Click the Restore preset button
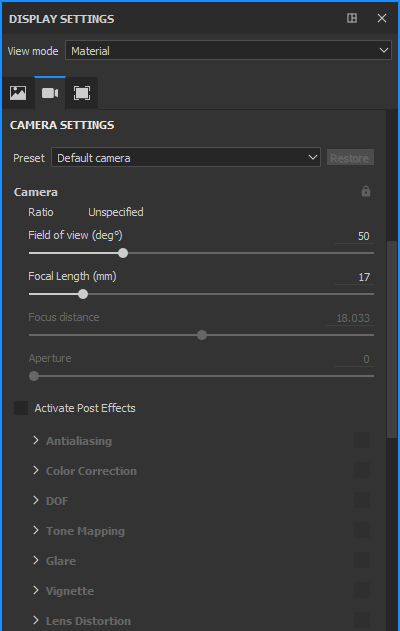This screenshot has height=631, width=400. tap(350, 157)
